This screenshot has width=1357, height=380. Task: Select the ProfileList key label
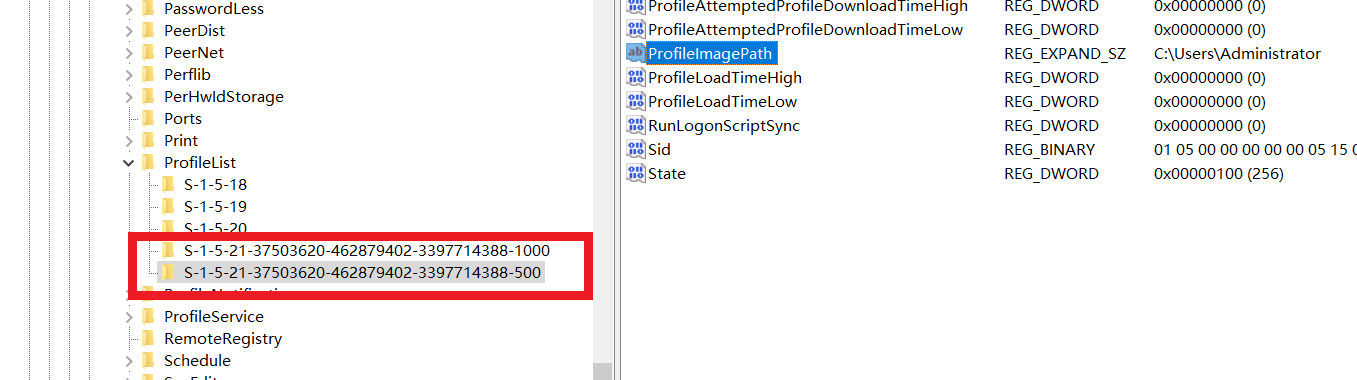coord(200,162)
